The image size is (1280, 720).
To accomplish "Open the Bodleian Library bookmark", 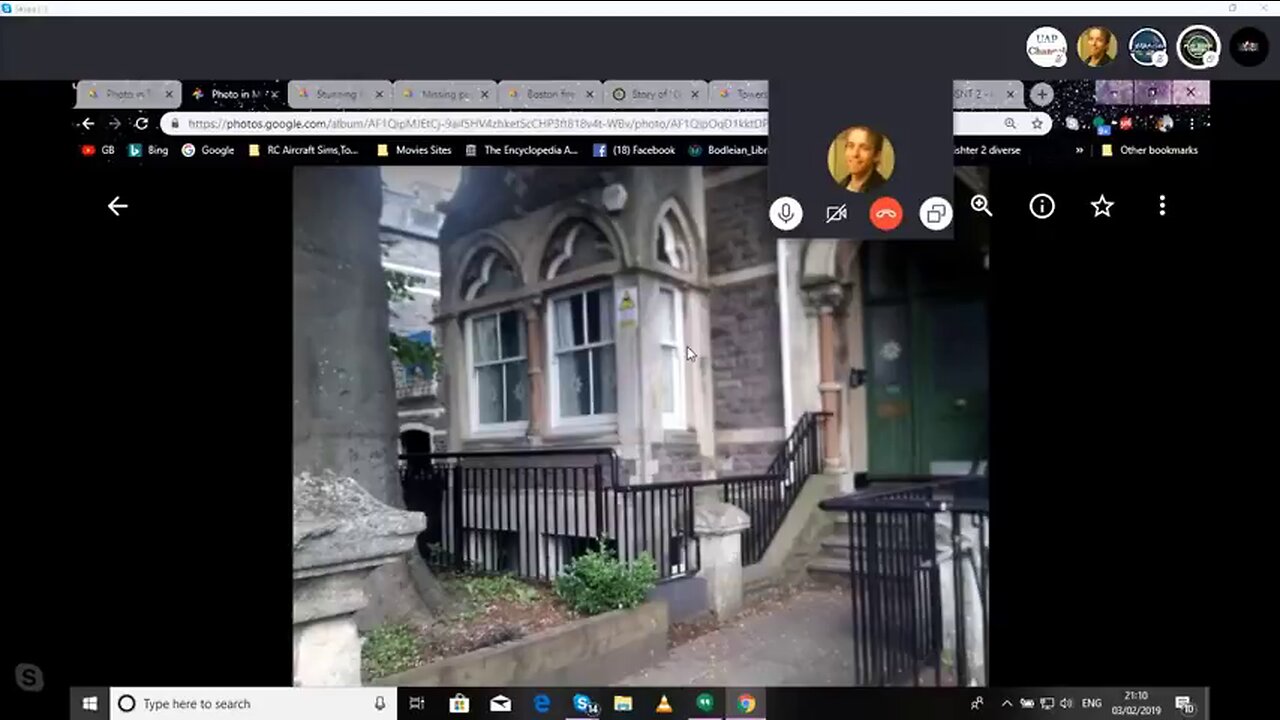I will click(728, 150).
